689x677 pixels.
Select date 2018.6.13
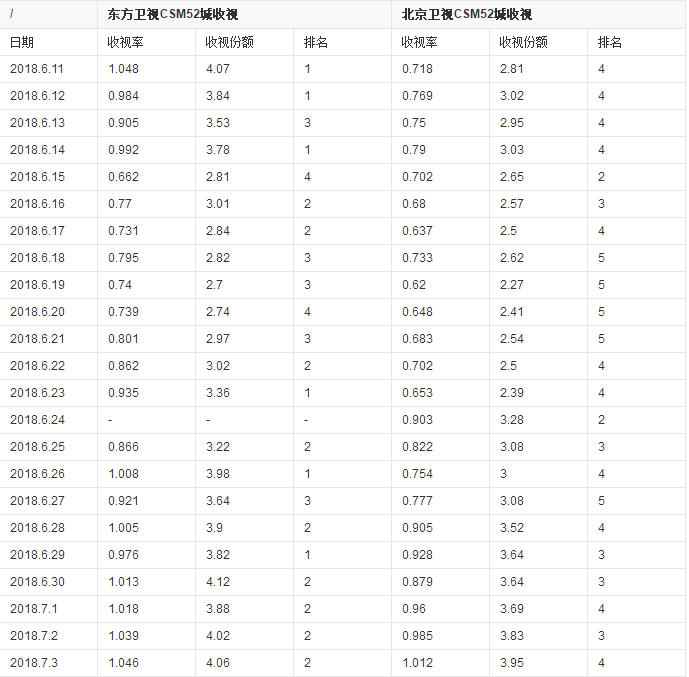click(37, 123)
